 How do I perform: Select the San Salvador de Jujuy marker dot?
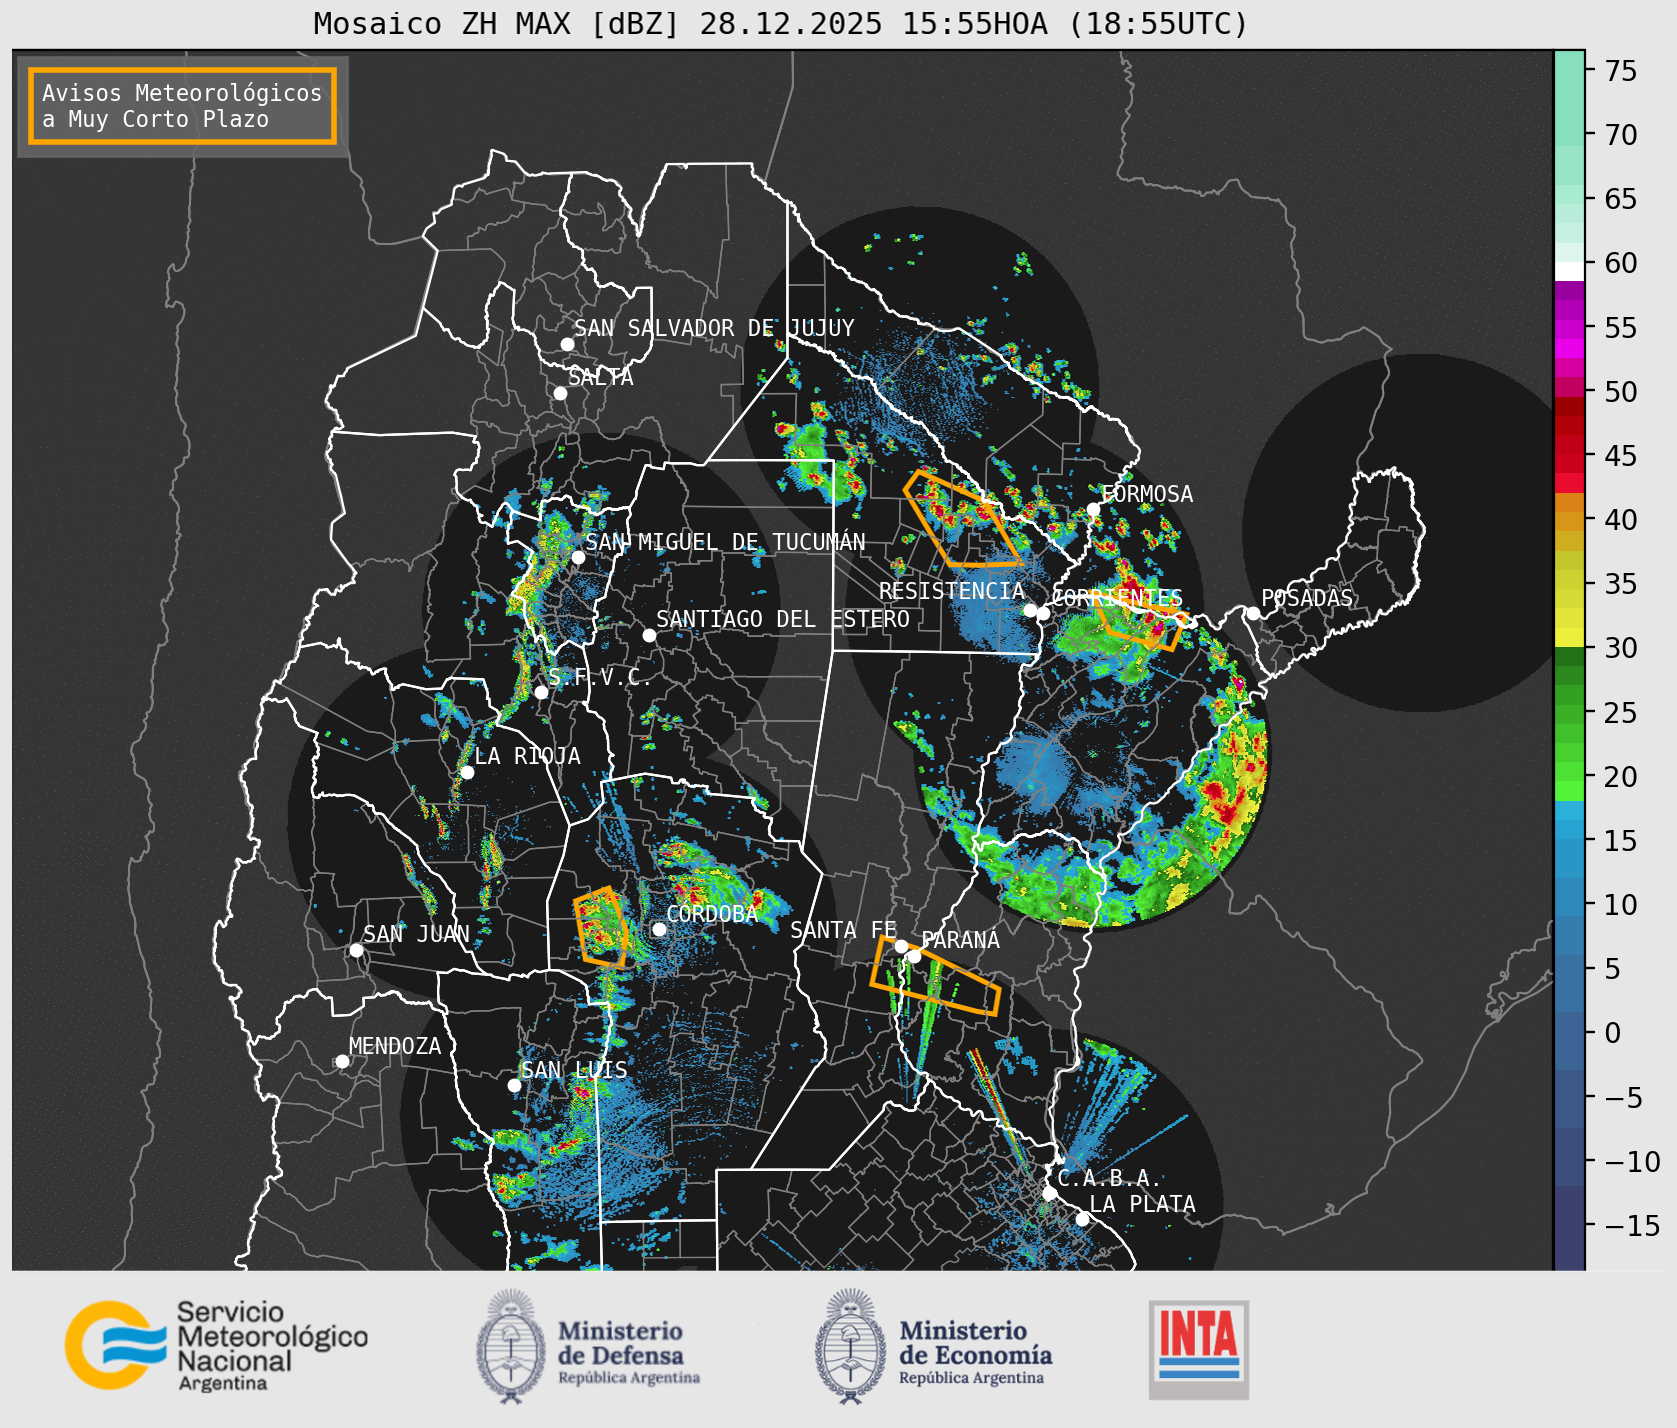coord(567,344)
